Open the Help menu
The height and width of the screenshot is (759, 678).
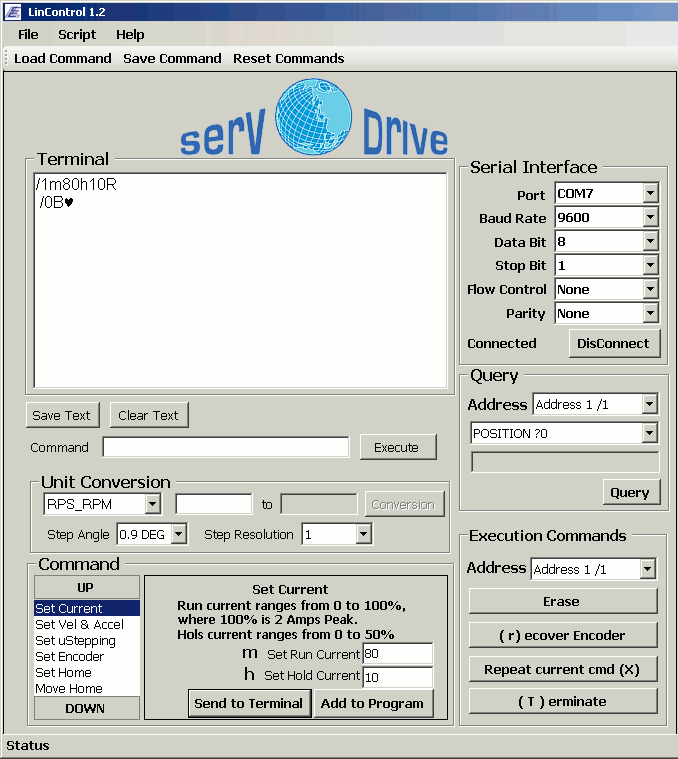(130, 35)
